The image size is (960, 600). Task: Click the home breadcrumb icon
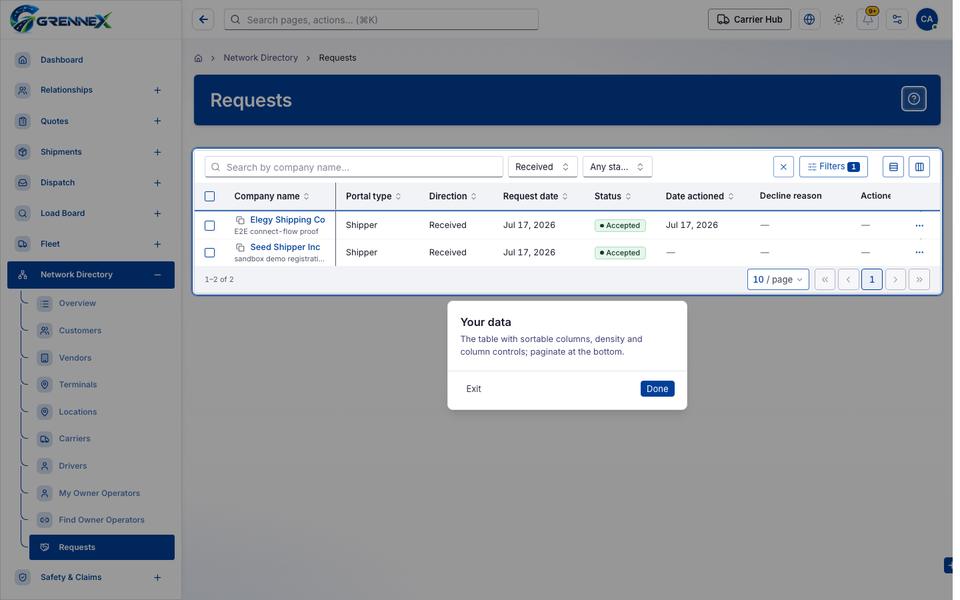click(198, 58)
